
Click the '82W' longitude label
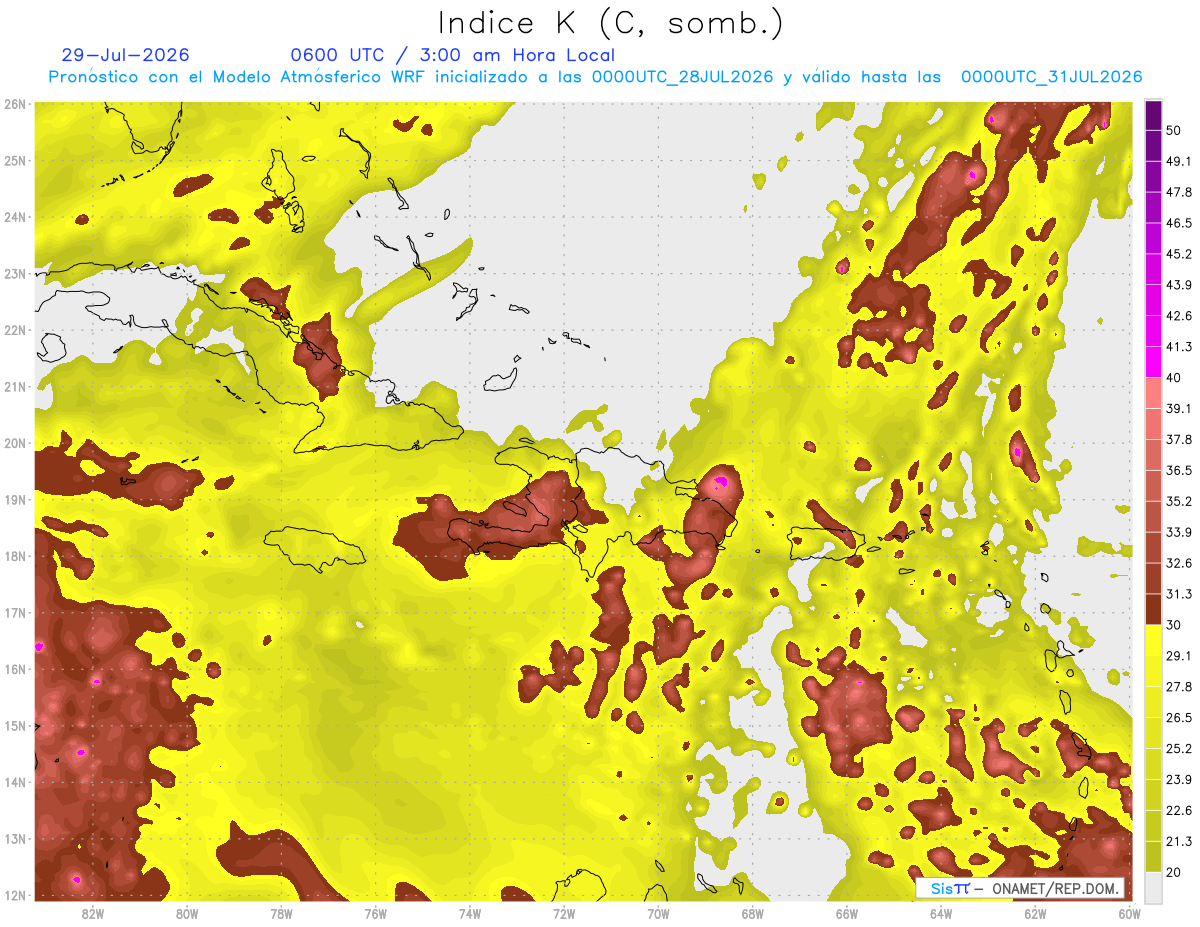93,913
